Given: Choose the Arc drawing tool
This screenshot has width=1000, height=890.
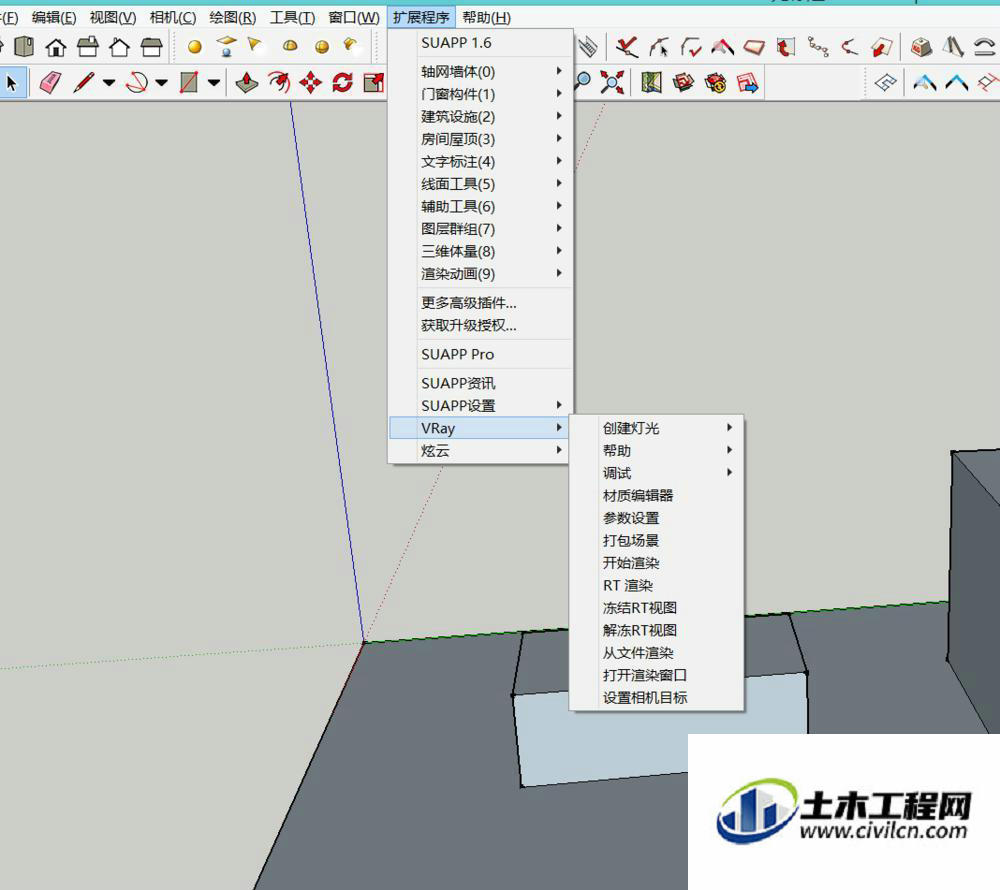Looking at the screenshot, I should click(136, 83).
